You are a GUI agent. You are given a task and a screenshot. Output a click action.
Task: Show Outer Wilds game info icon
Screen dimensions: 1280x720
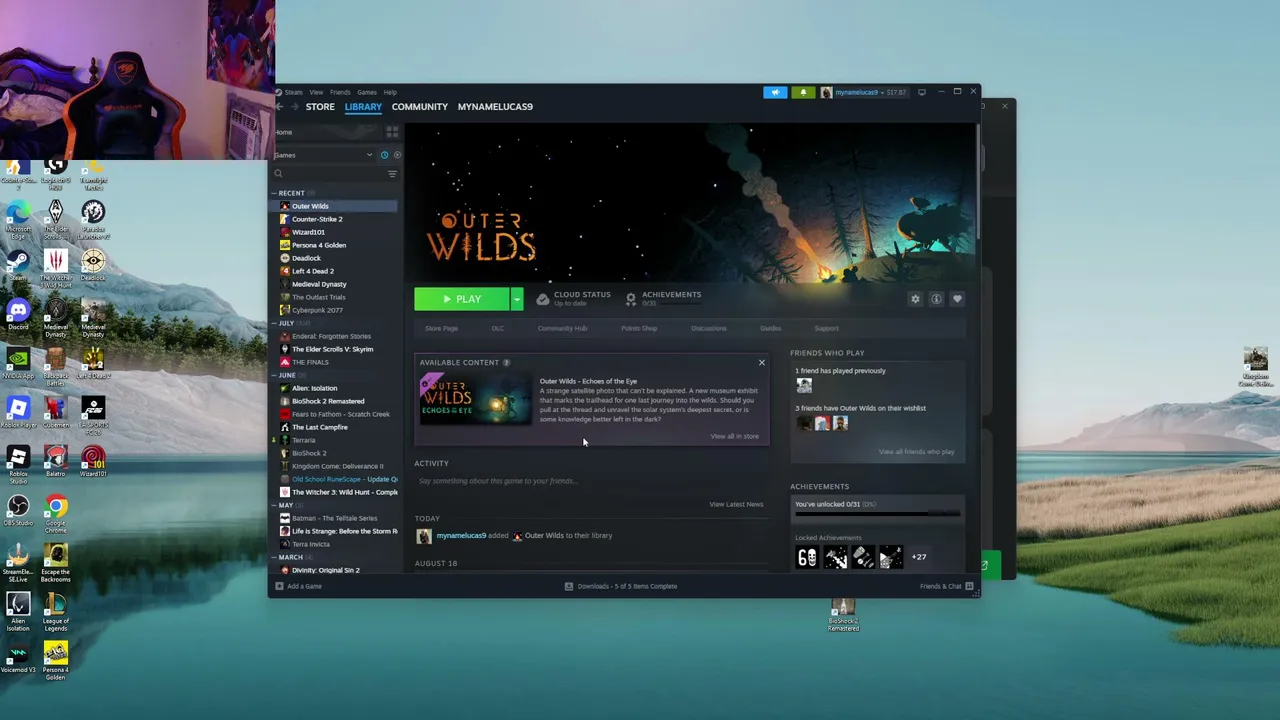pos(936,299)
